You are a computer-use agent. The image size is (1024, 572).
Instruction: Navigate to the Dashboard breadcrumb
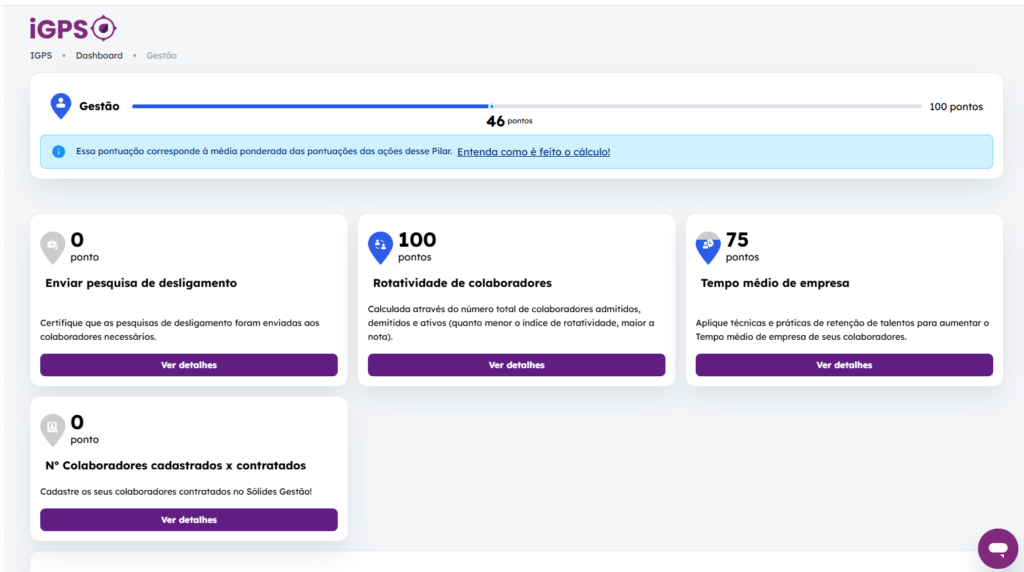point(99,56)
